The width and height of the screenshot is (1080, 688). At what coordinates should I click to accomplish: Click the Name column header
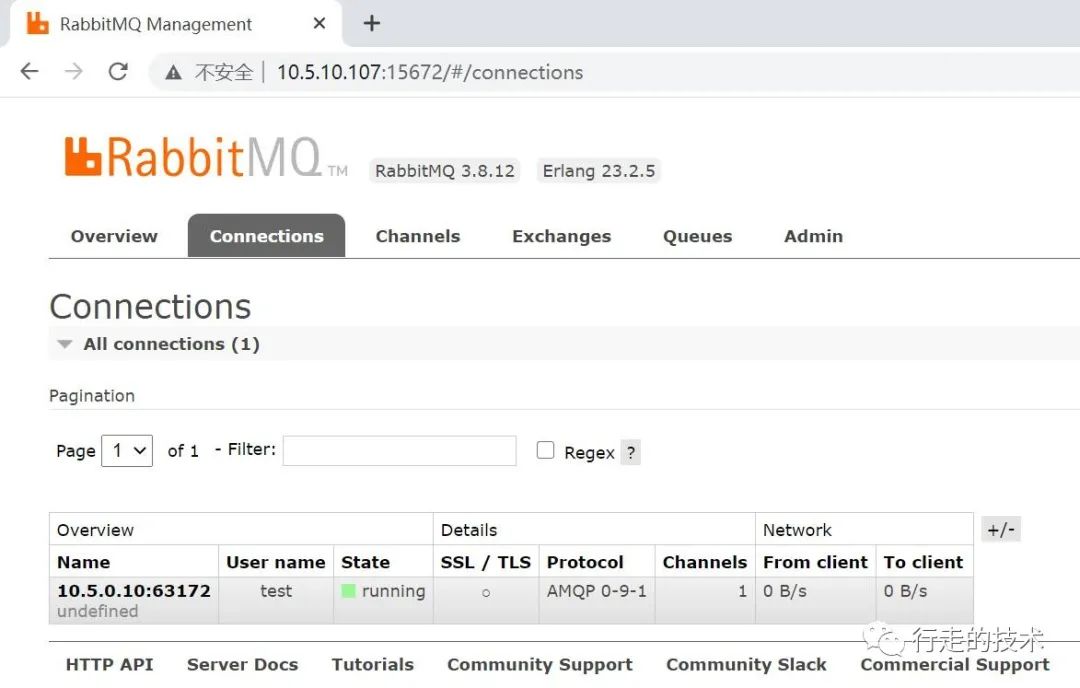point(83,562)
